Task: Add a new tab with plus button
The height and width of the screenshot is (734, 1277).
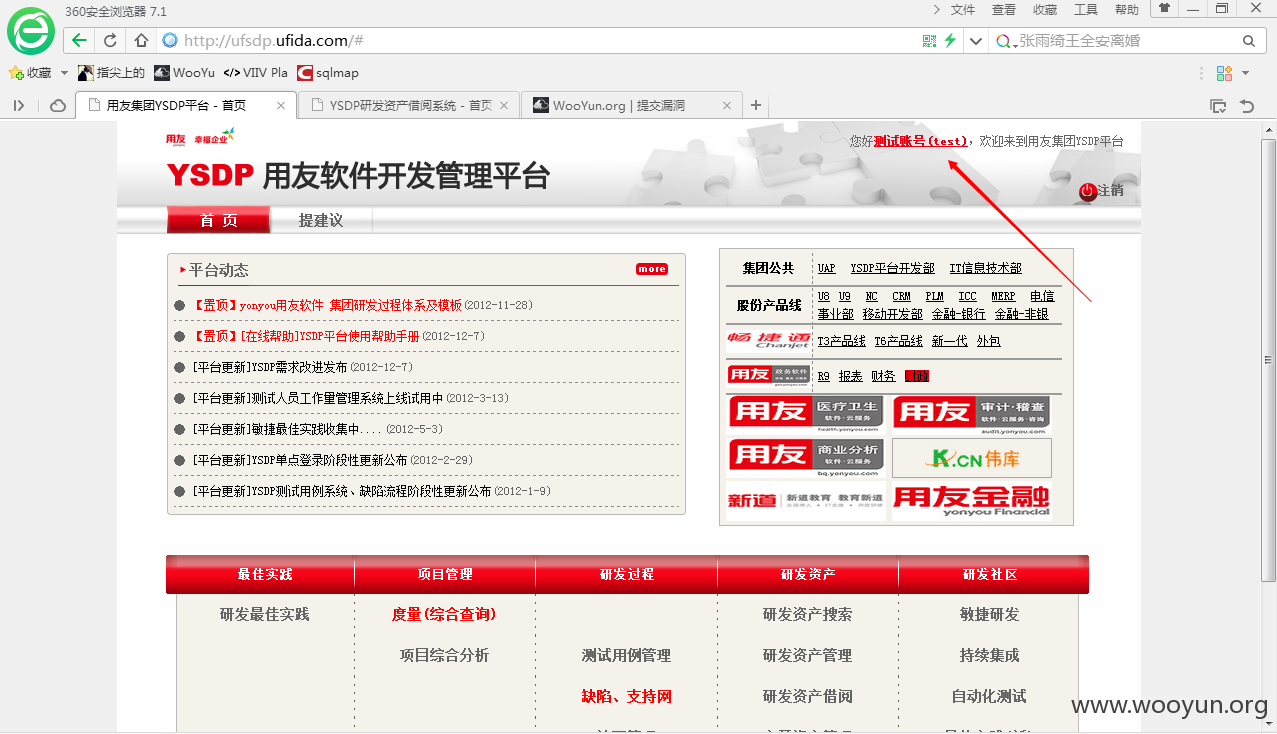Action: pos(756,105)
